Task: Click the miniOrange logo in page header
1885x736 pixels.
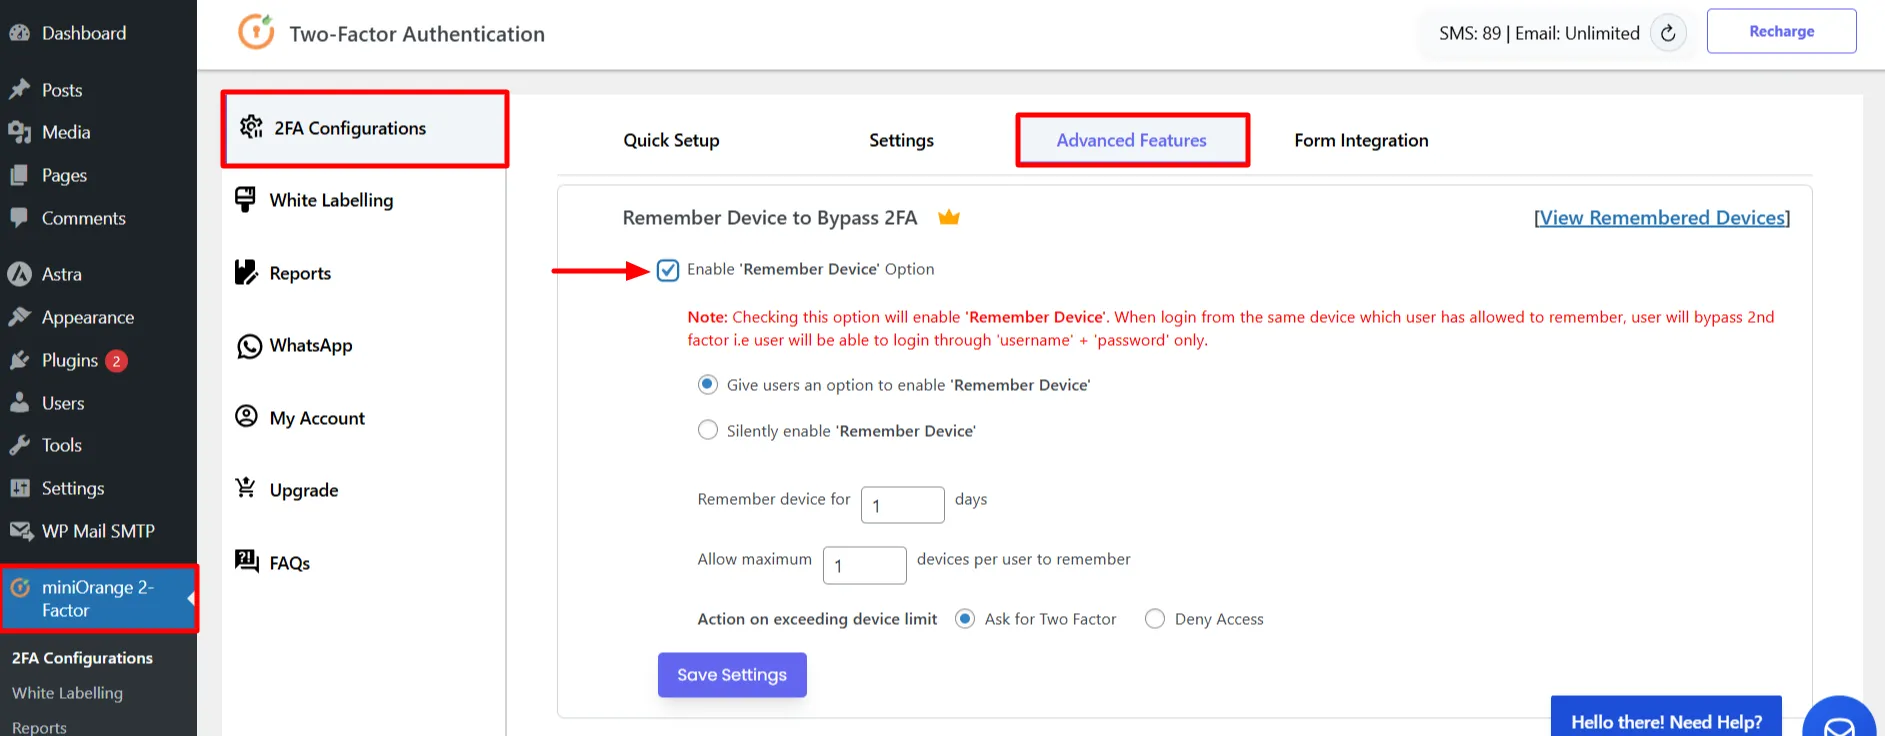Action: click(256, 32)
